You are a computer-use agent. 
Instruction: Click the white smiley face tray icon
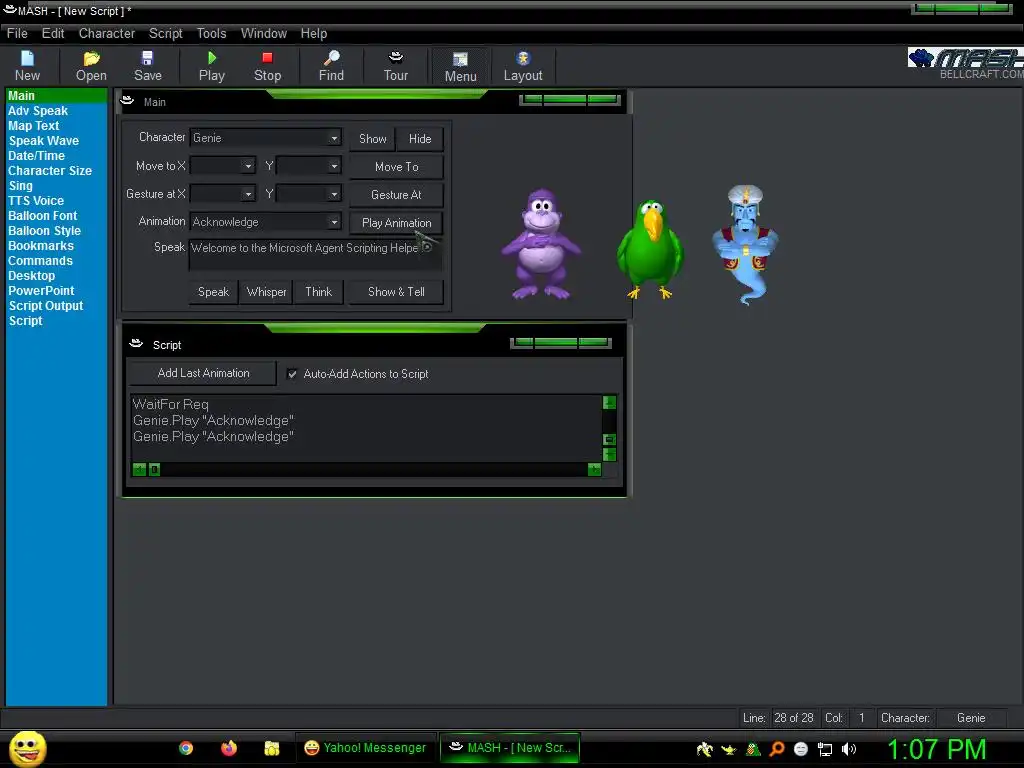coord(801,749)
